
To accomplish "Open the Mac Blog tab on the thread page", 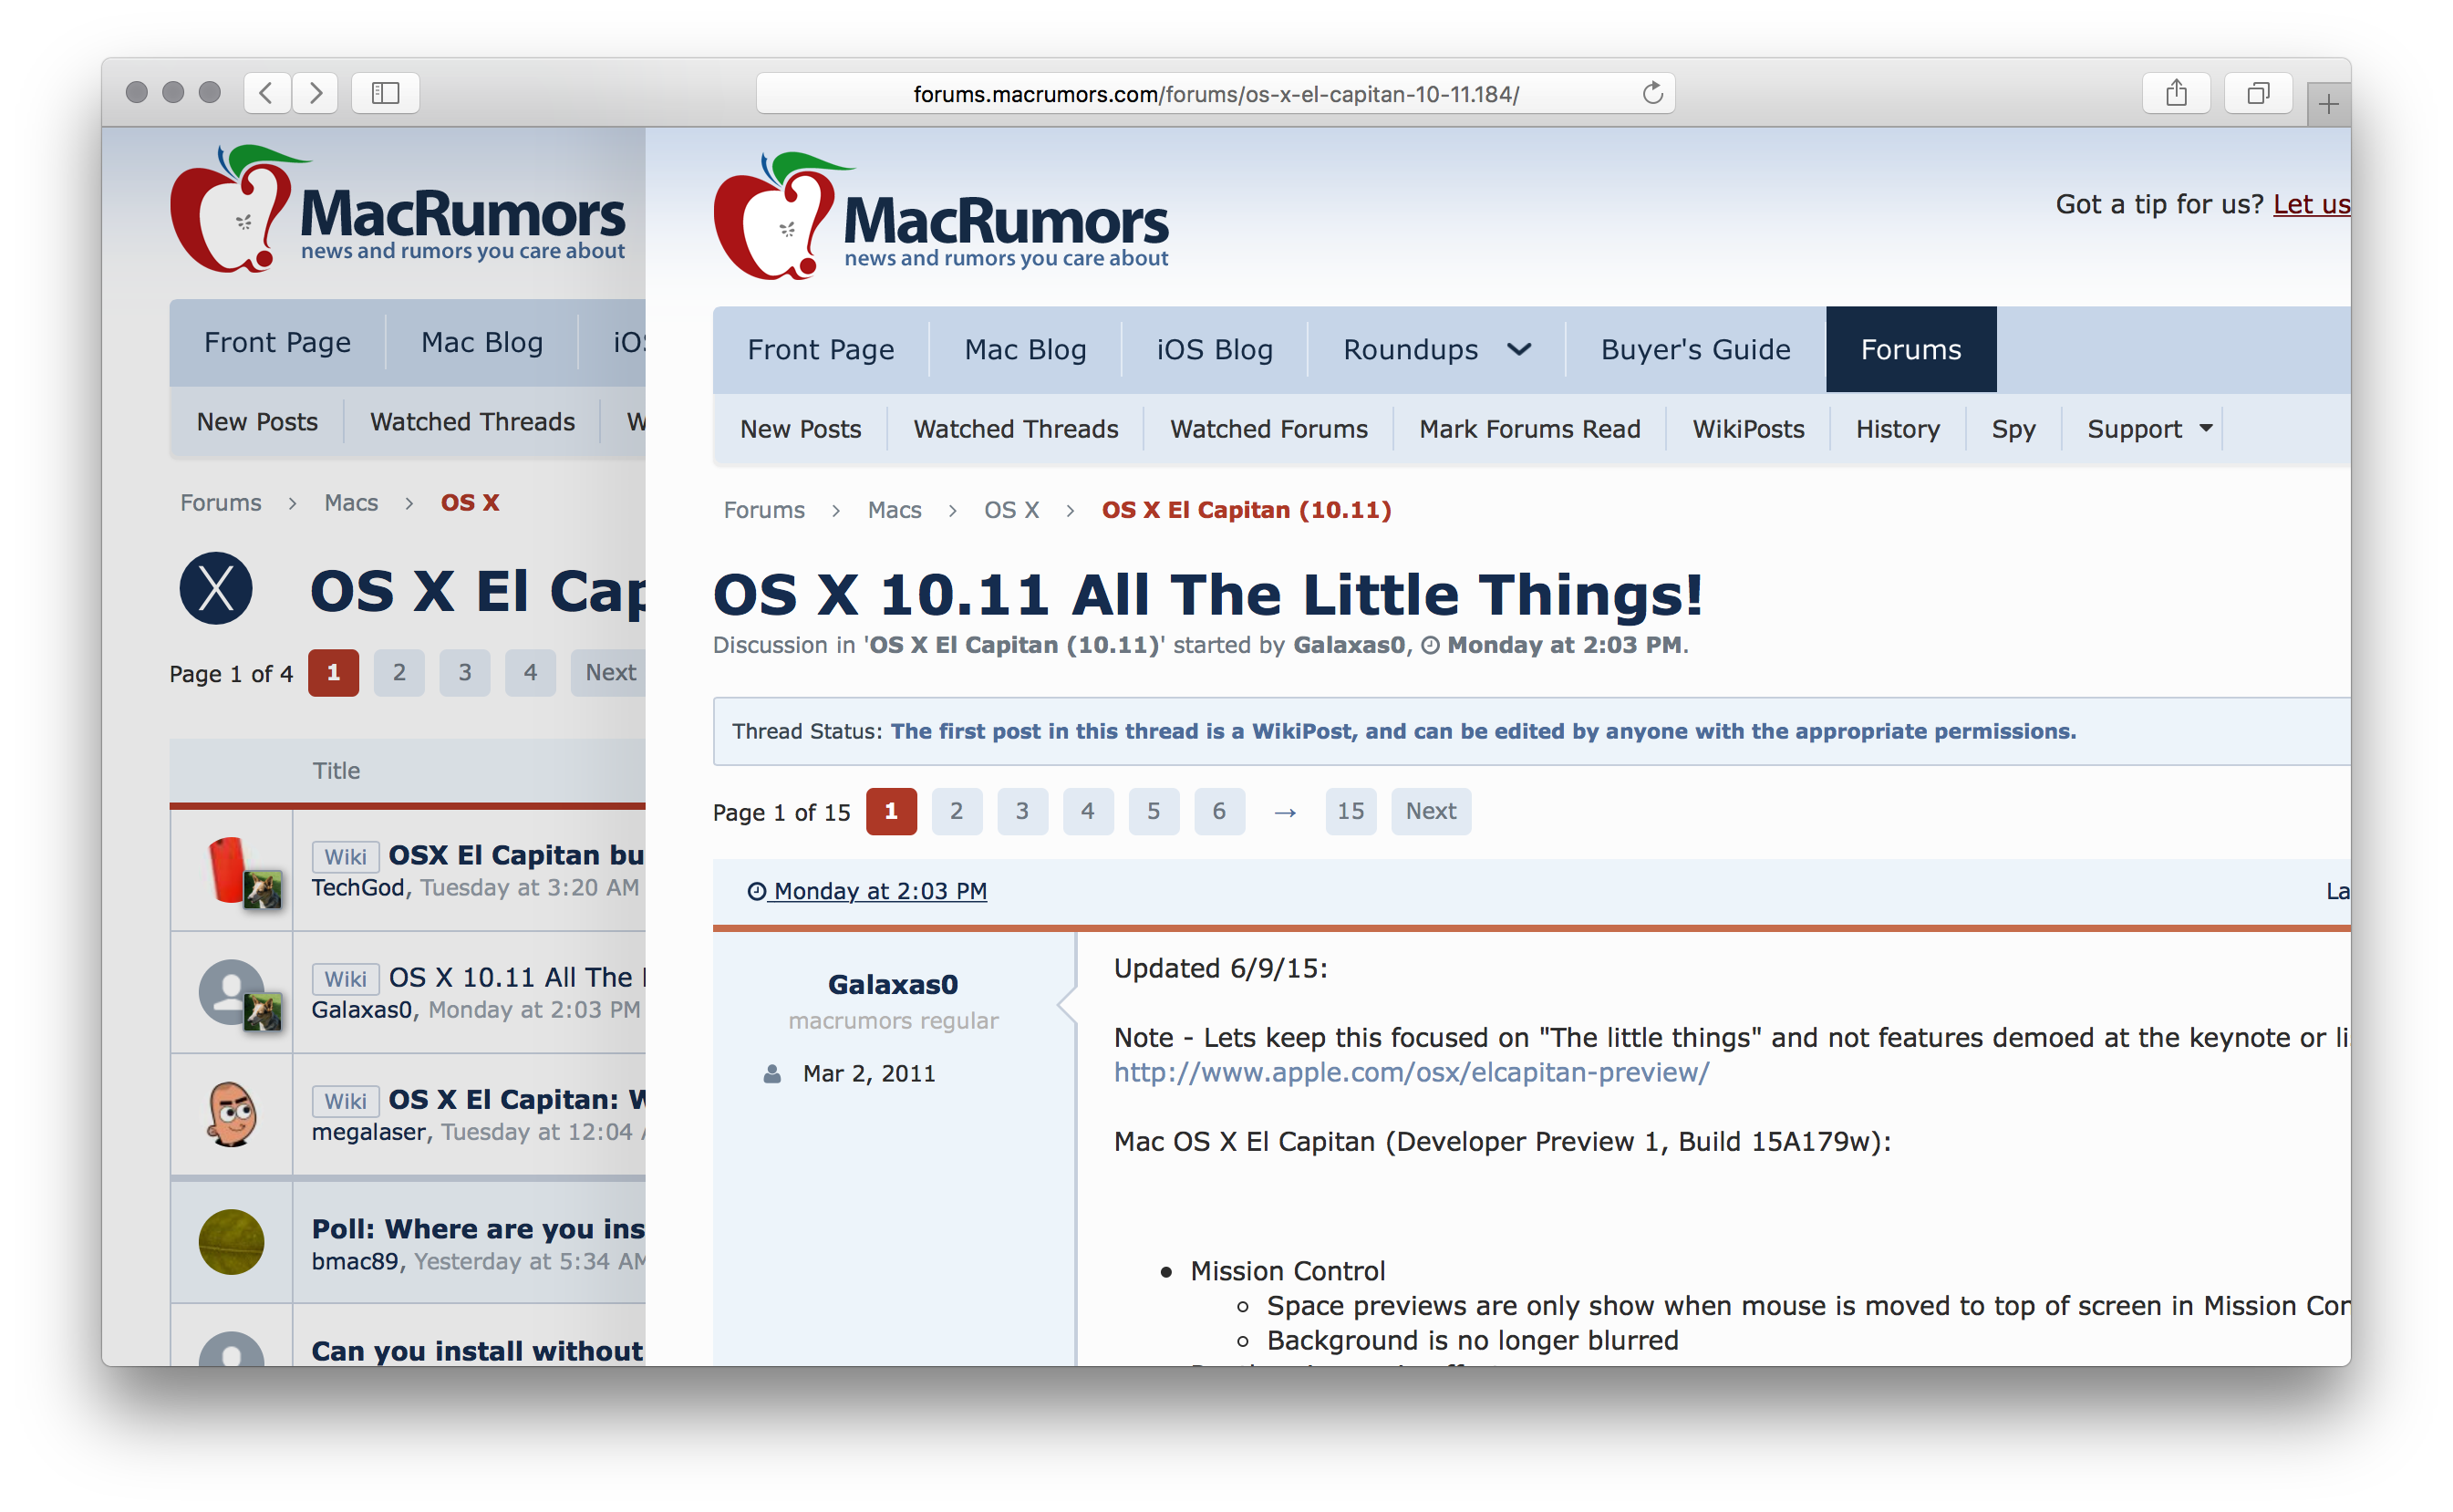I will click(x=1025, y=349).
